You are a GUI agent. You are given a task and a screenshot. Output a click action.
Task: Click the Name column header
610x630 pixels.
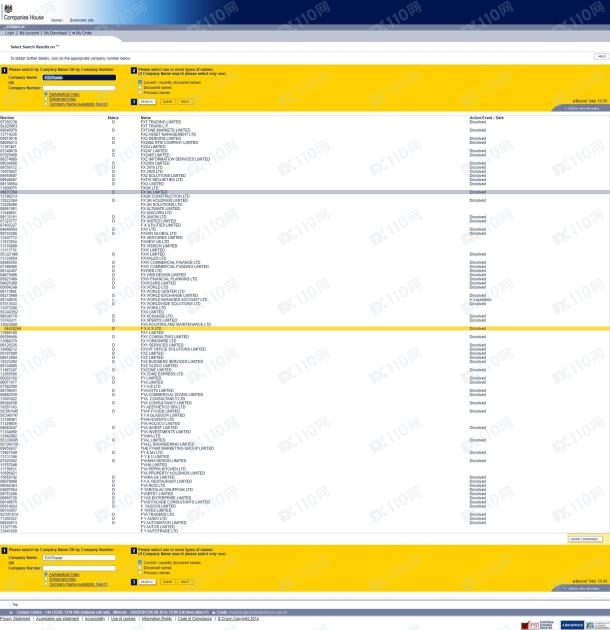point(145,118)
